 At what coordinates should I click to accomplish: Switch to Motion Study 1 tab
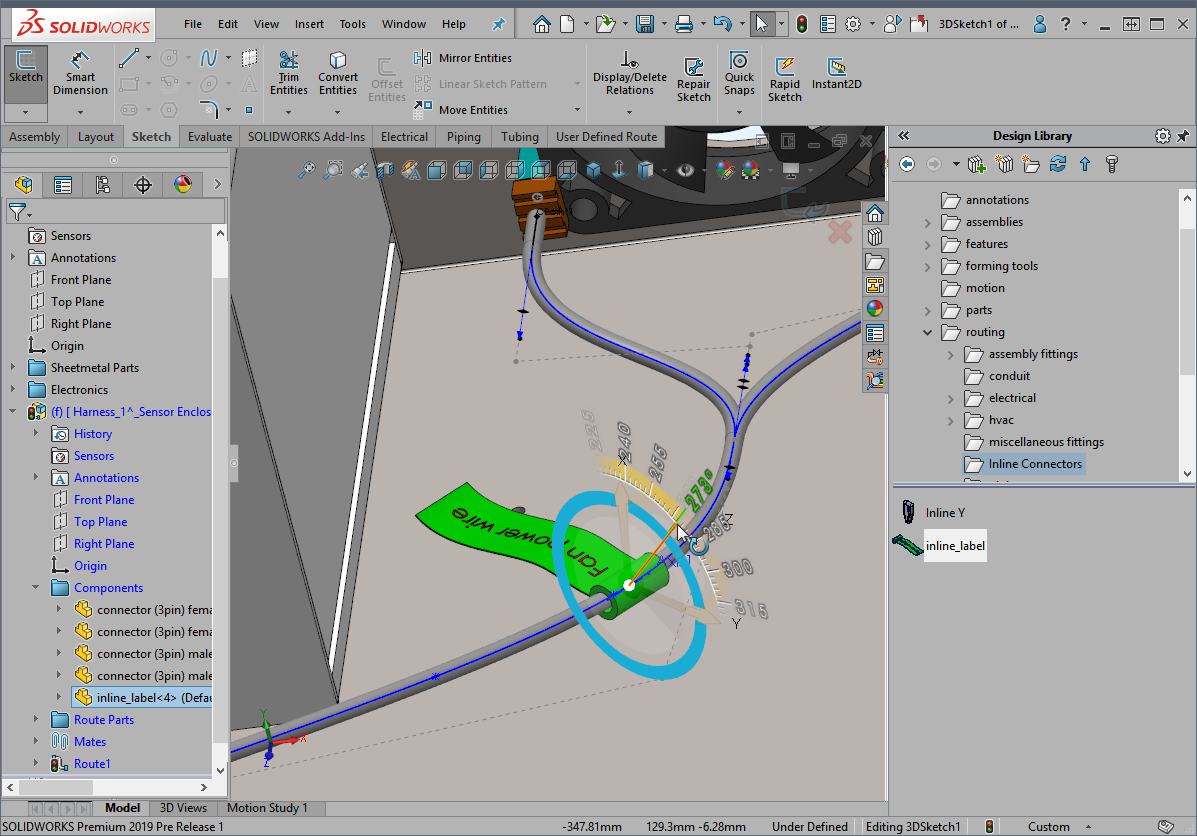[267, 808]
